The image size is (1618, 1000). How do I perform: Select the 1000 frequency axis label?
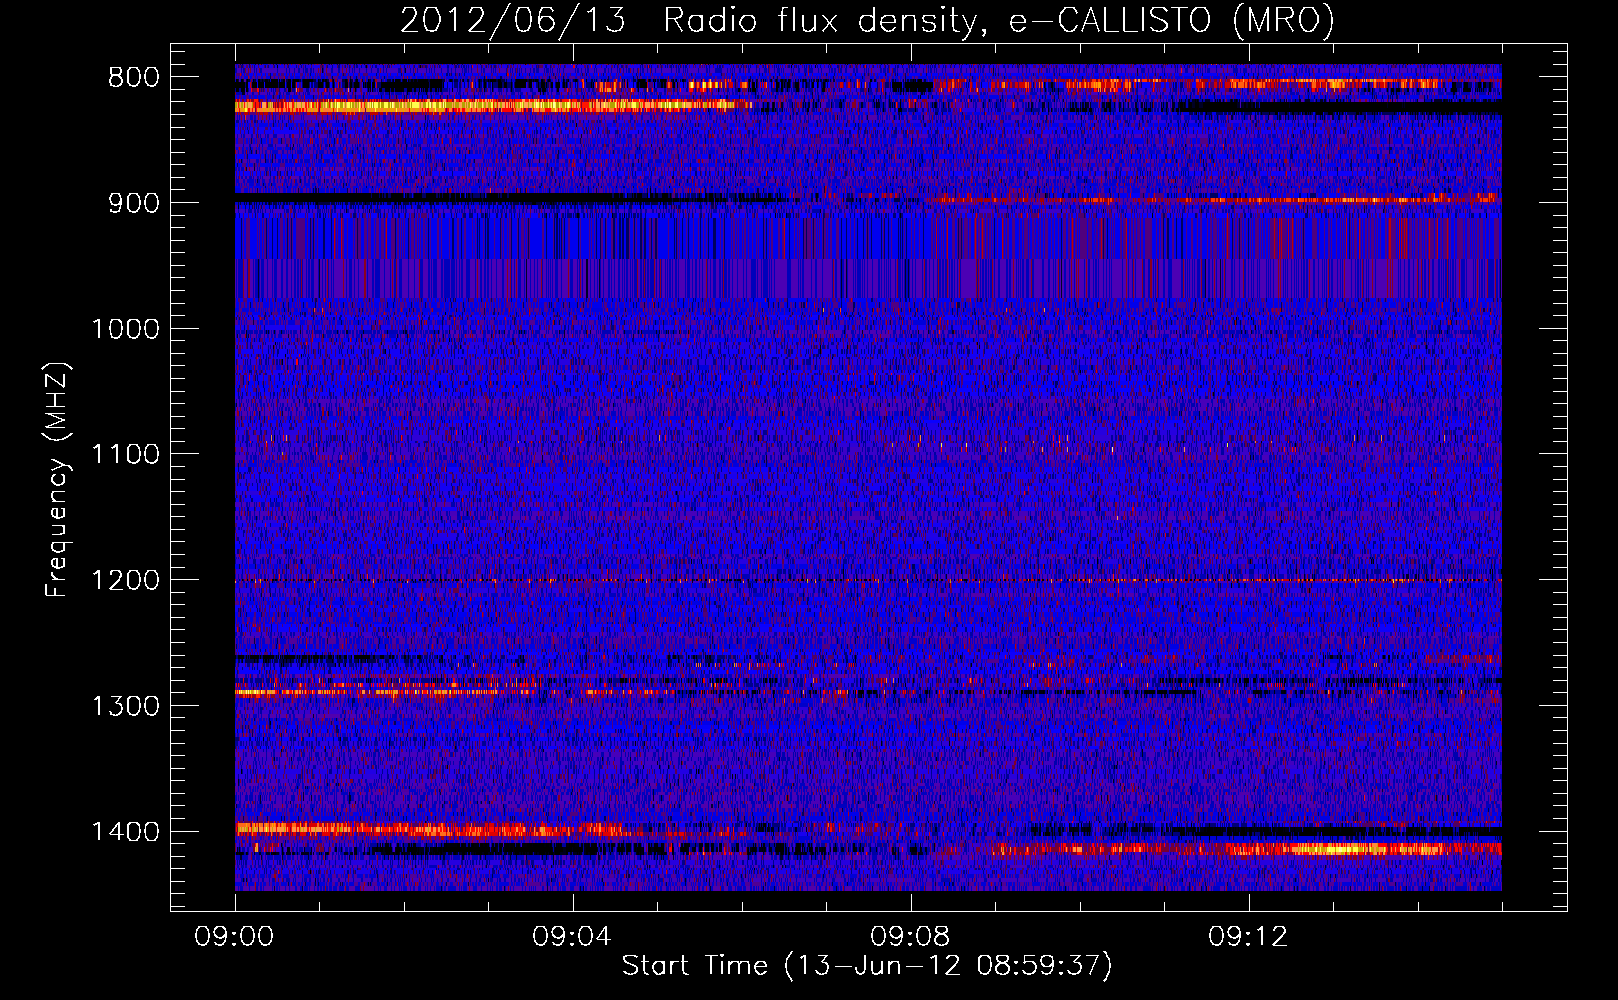click(x=125, y=329)
